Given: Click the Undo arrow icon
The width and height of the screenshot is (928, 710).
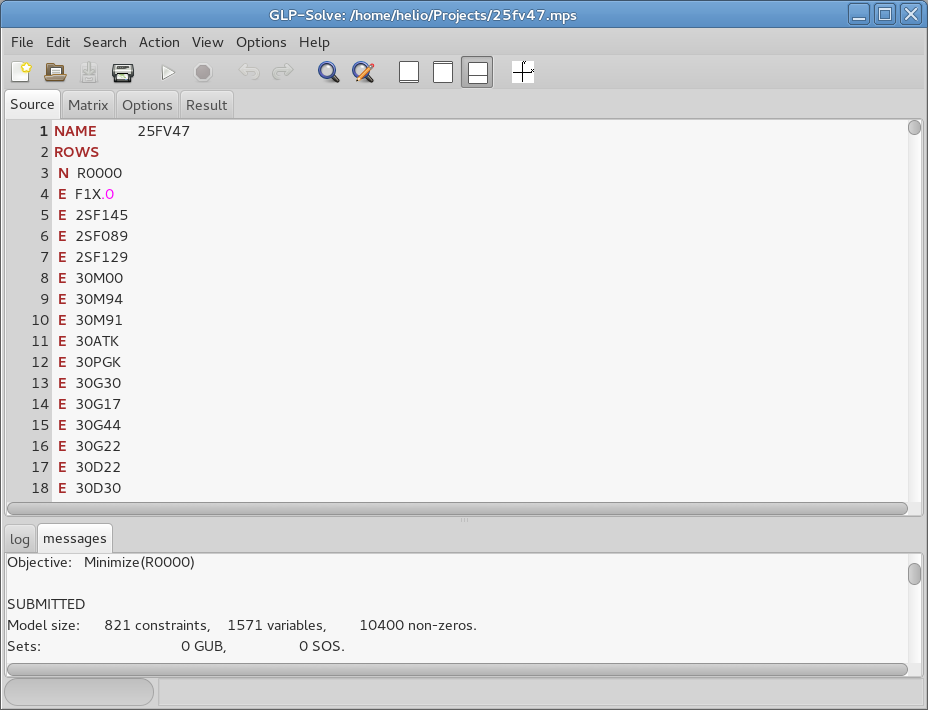Looking at the screenshot, I should click(249, 72).
